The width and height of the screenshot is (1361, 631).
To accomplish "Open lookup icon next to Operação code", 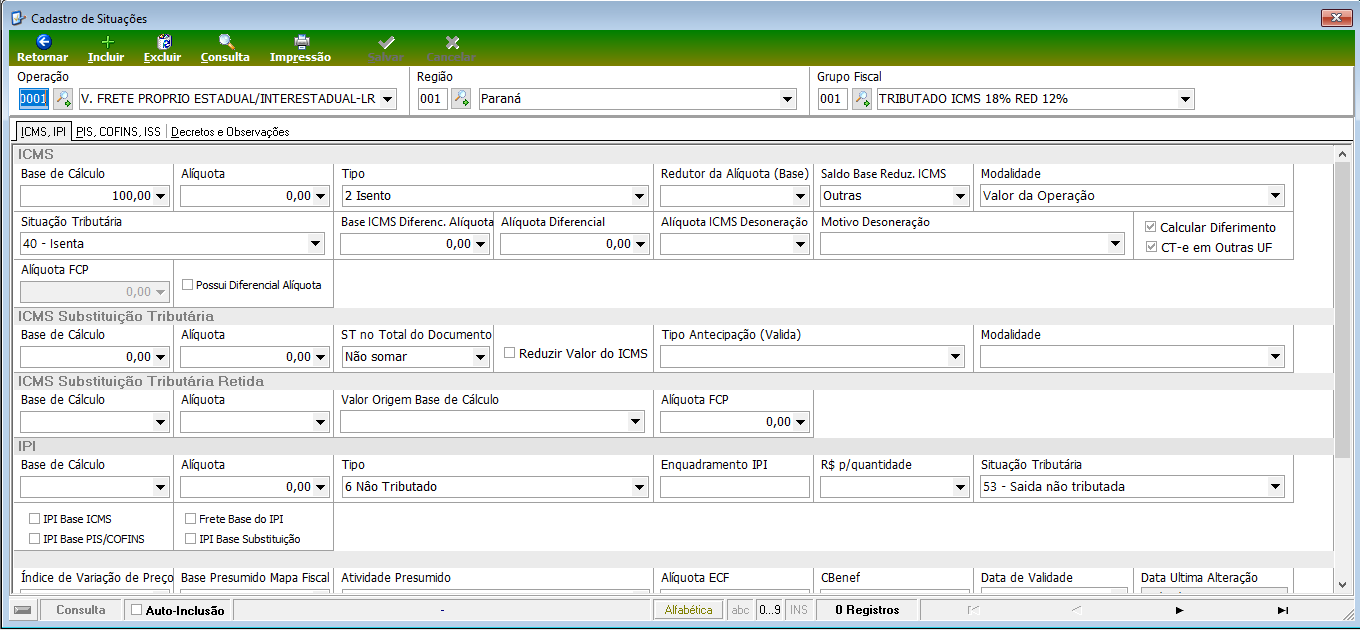I will point(62,99).
